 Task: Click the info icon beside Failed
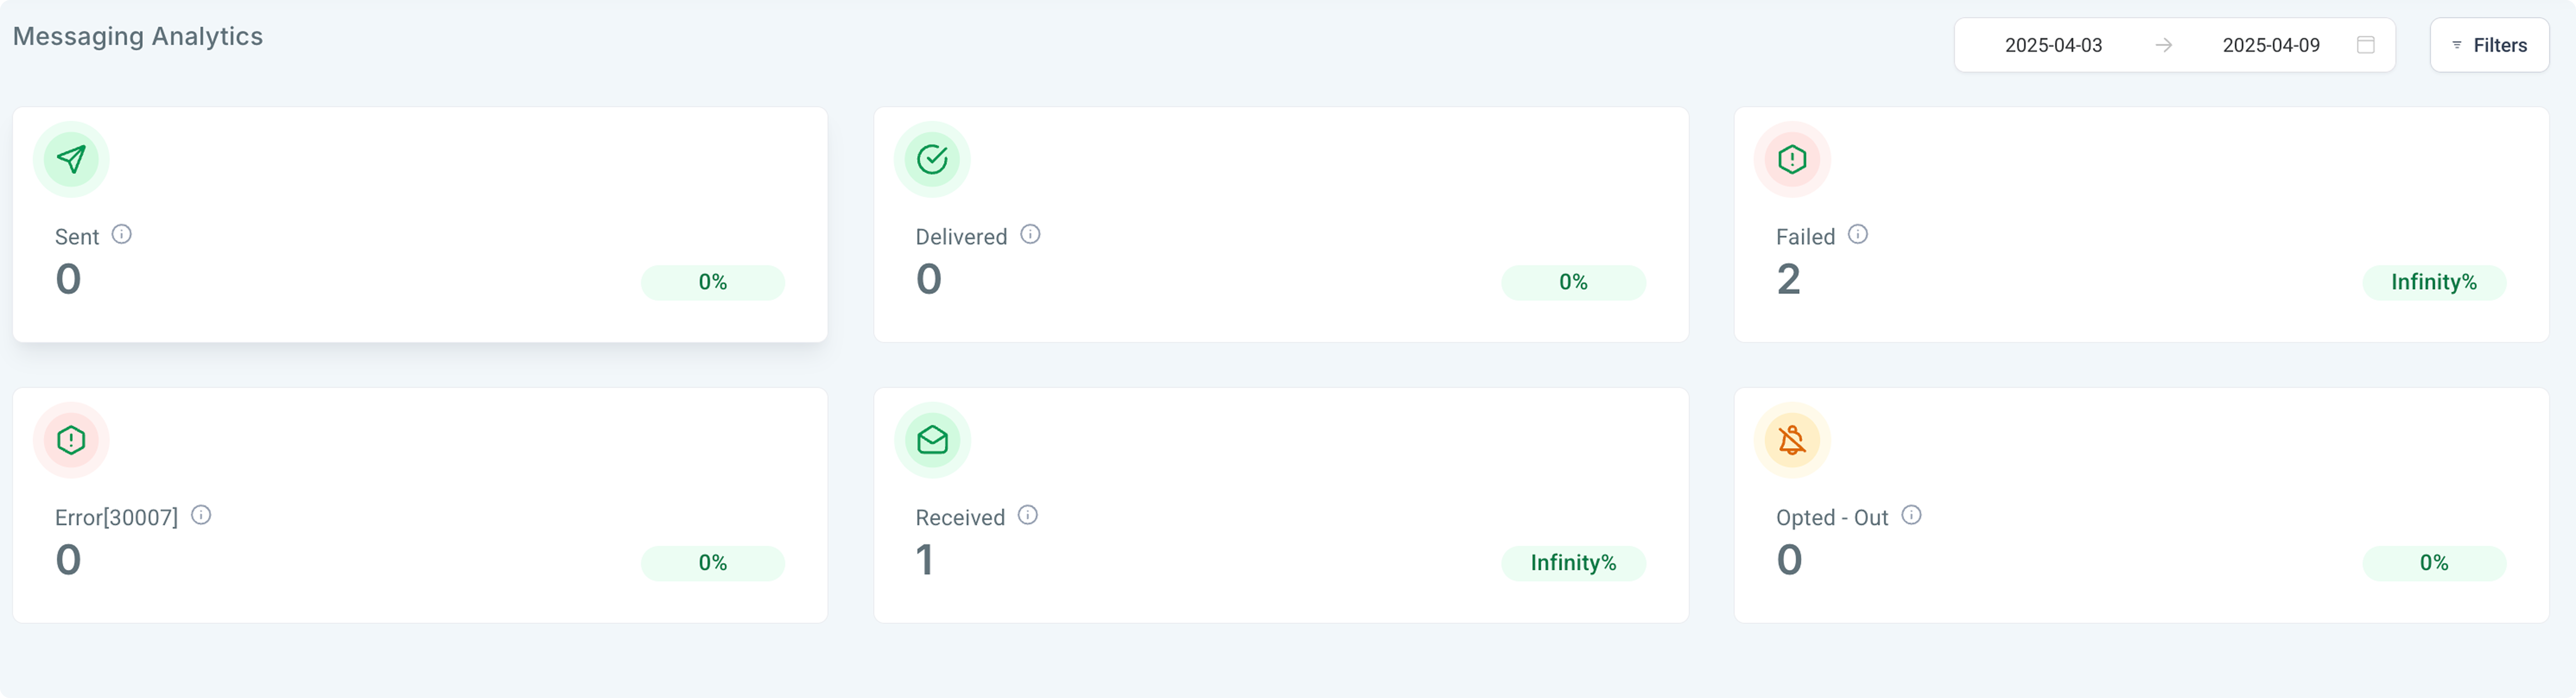(x=1858, y=234)
